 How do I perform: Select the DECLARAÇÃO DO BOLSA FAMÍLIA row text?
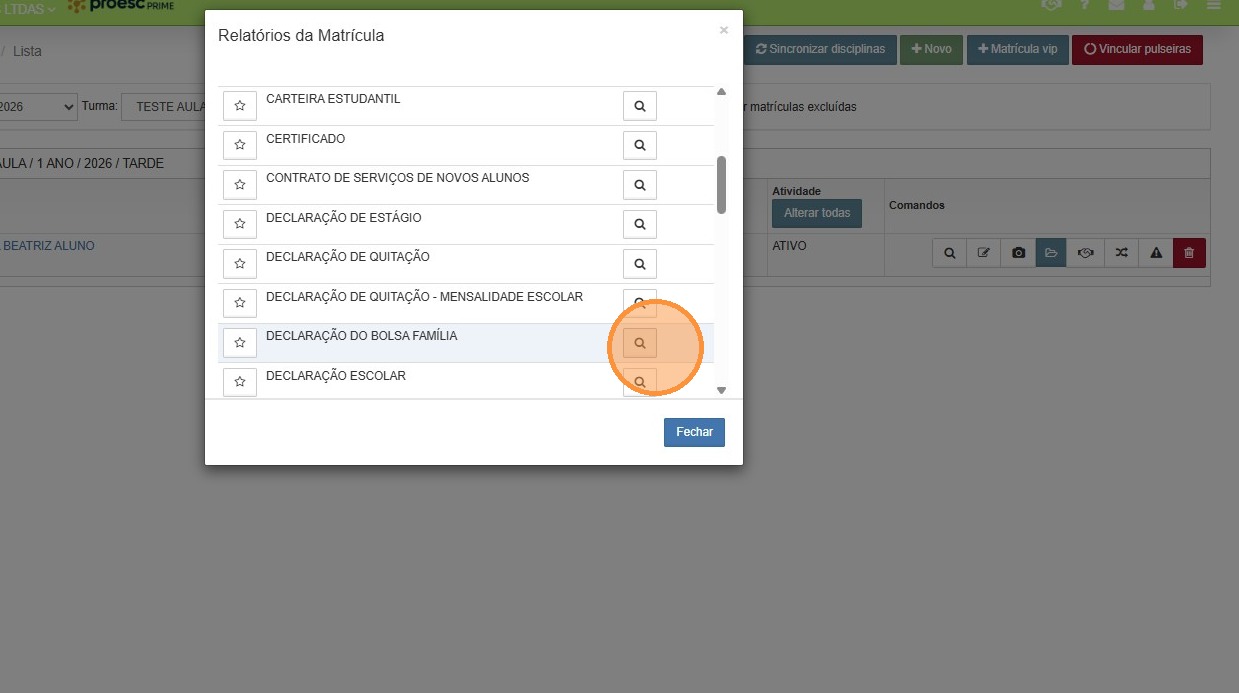coord(362,336)
